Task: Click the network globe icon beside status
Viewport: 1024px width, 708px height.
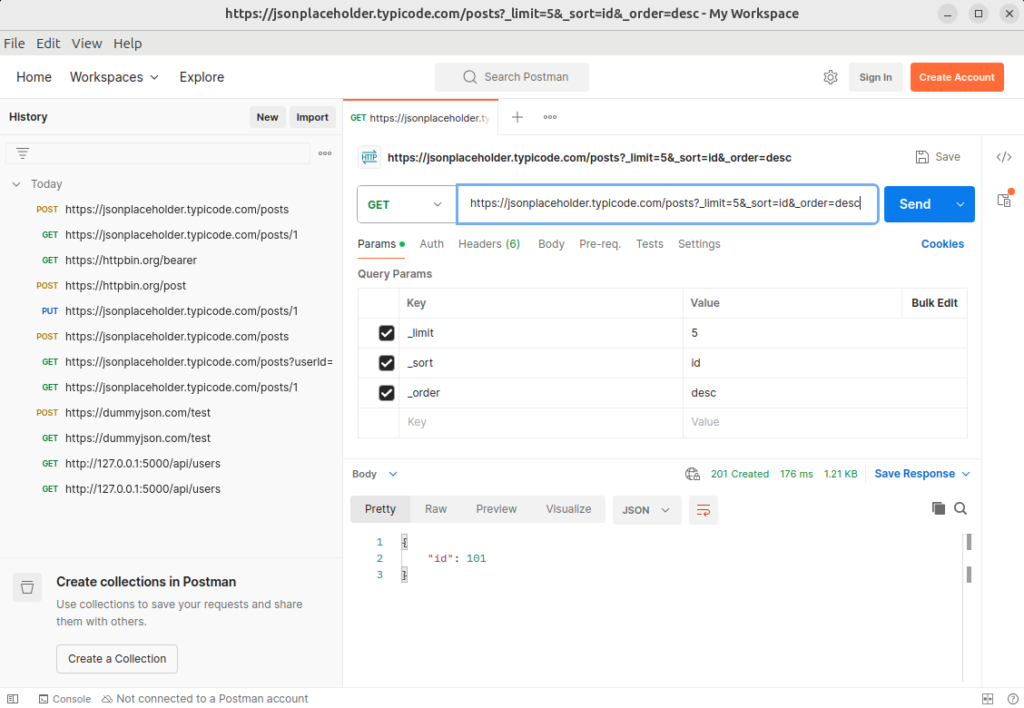Action: pyautogui.click(x=692, y=474)
